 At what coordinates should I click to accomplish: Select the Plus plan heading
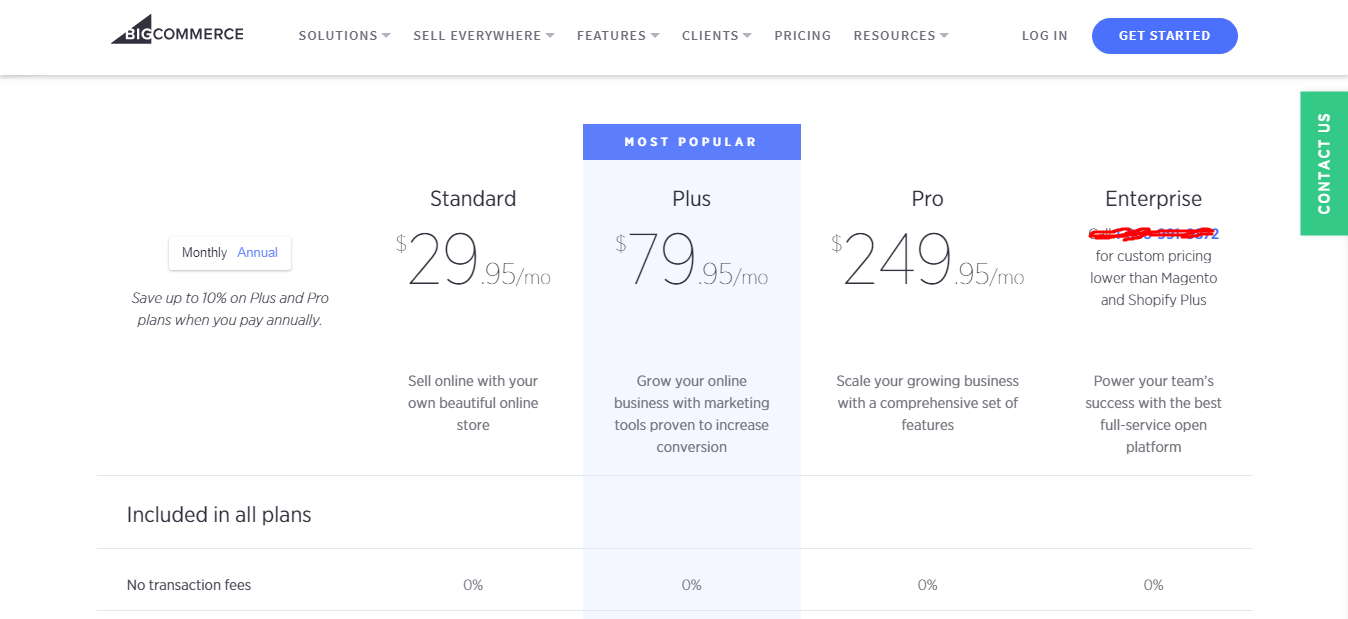[x=691, y=199]
